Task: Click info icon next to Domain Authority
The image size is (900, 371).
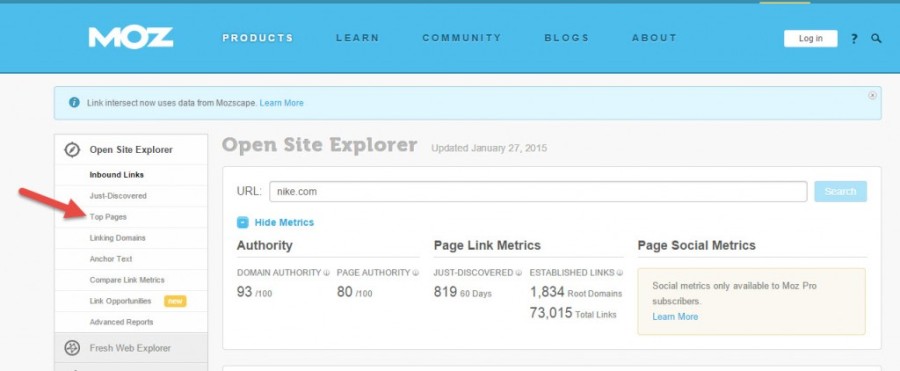Action: coord(327,273)
